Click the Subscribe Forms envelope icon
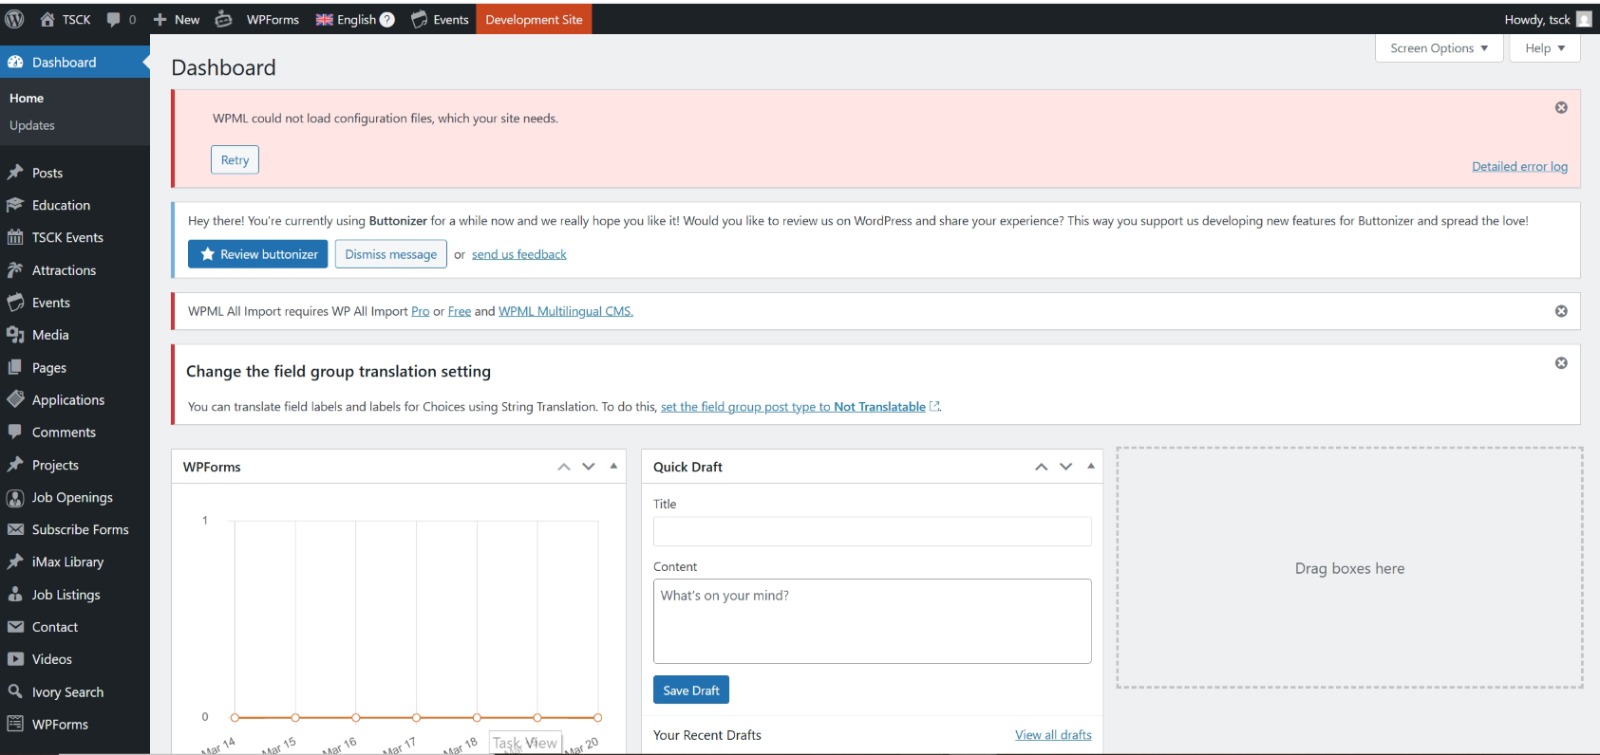This screenshot has height=755, width=1600. (15, 529)
